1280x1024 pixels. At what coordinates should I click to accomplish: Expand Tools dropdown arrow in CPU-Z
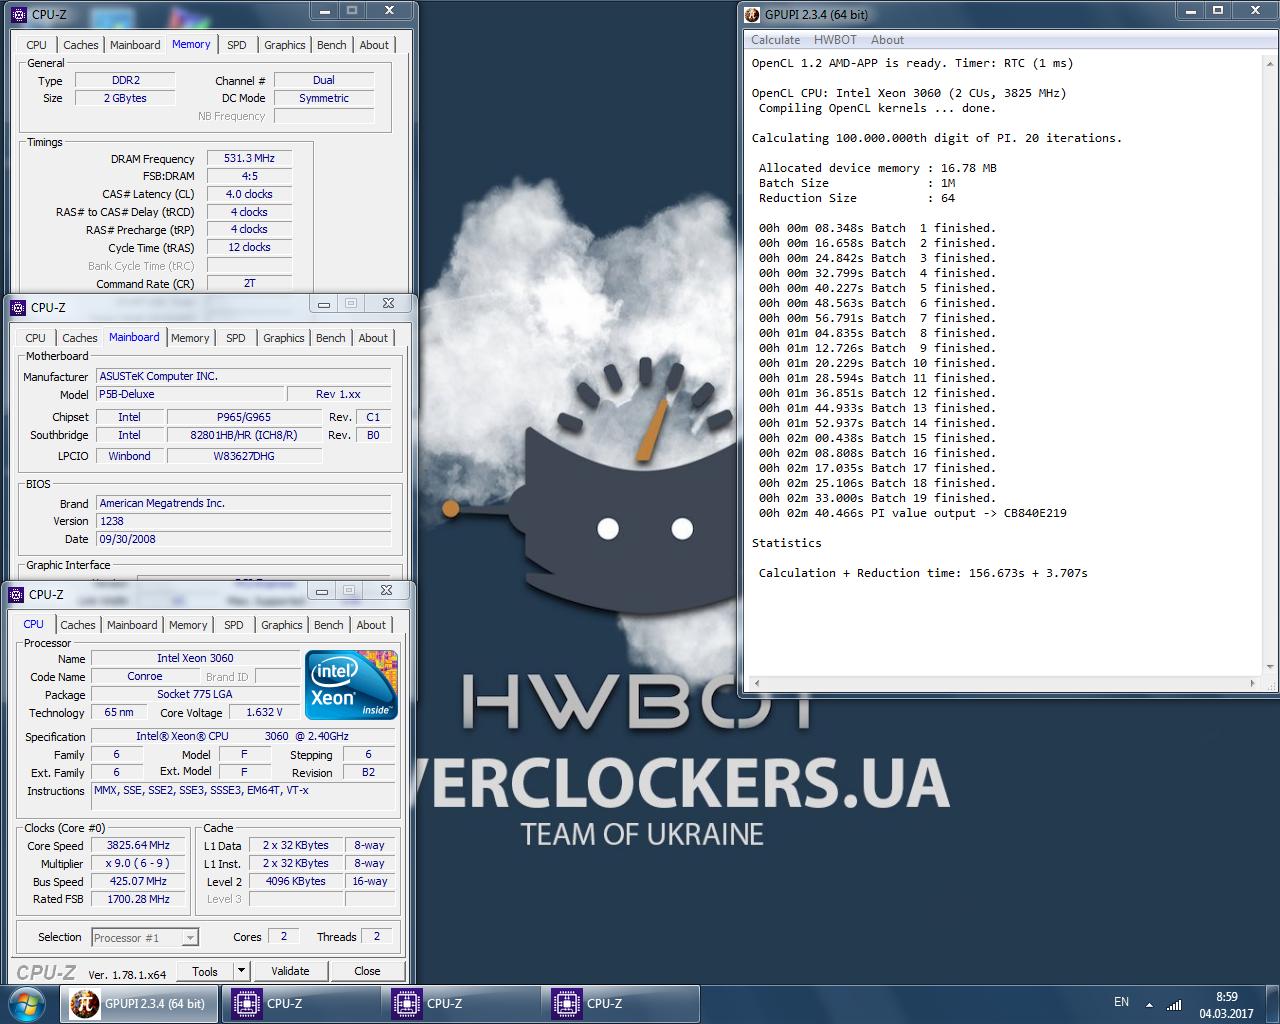241,971
